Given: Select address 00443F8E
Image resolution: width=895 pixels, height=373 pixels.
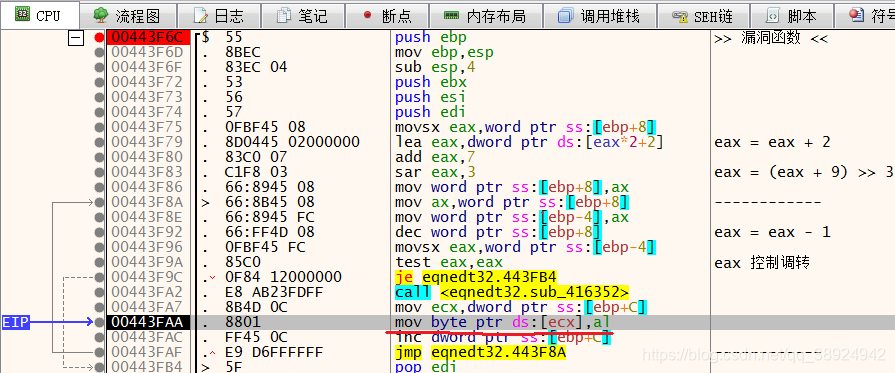Looking at the screenshot, I should tap(148, 217).
